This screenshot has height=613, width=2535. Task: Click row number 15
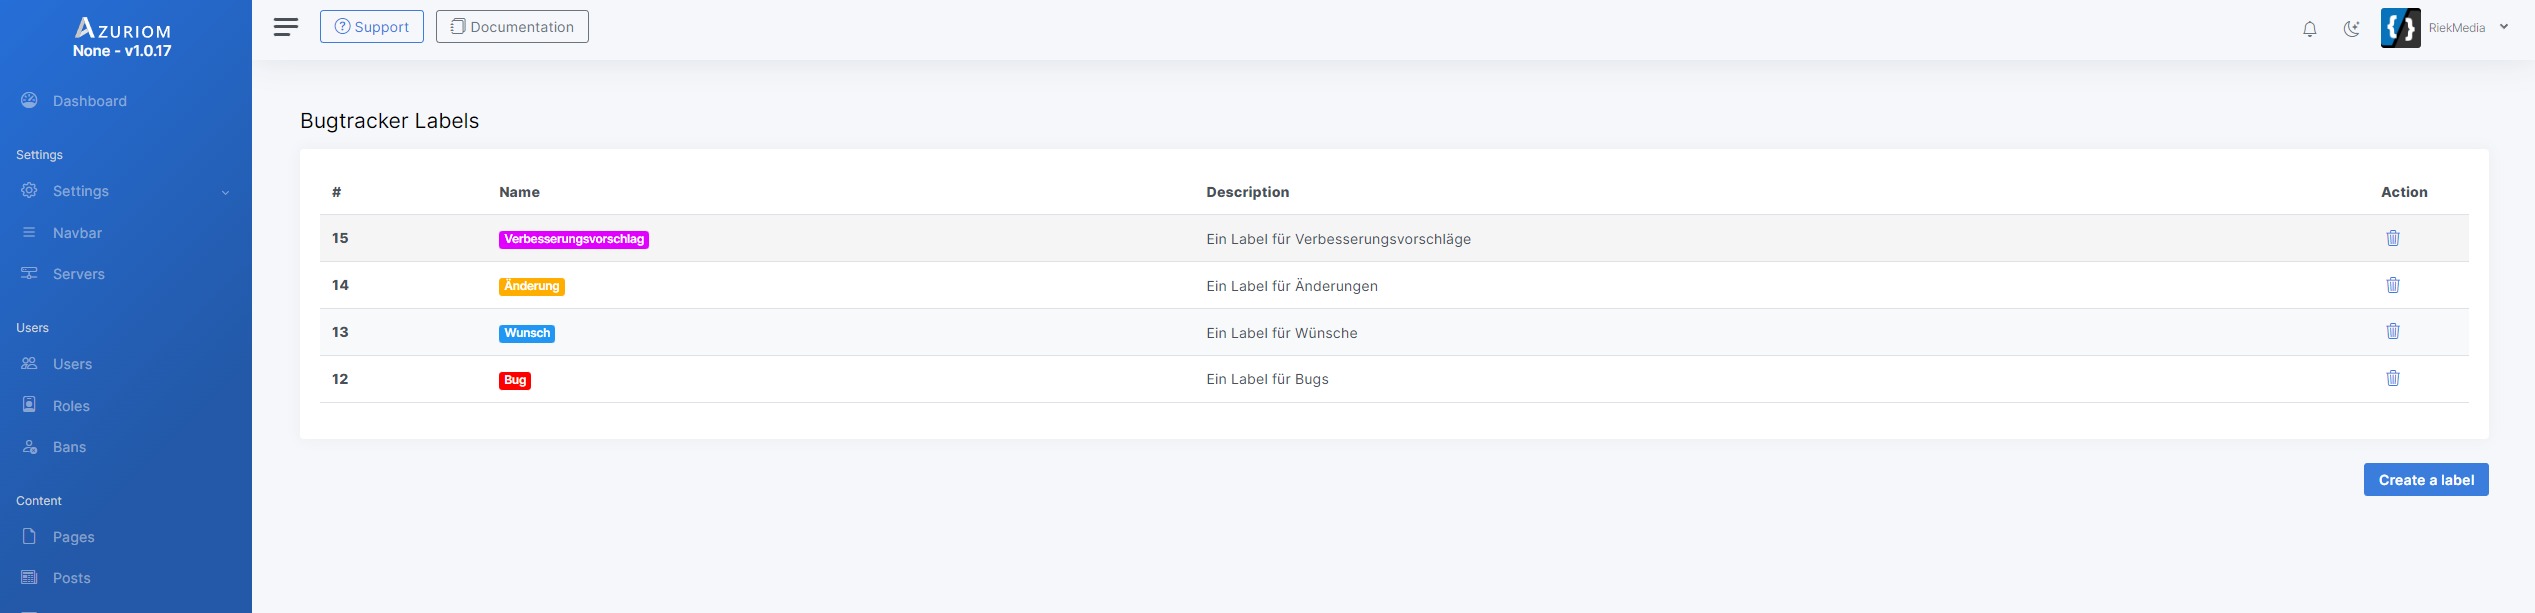(340, 238)
